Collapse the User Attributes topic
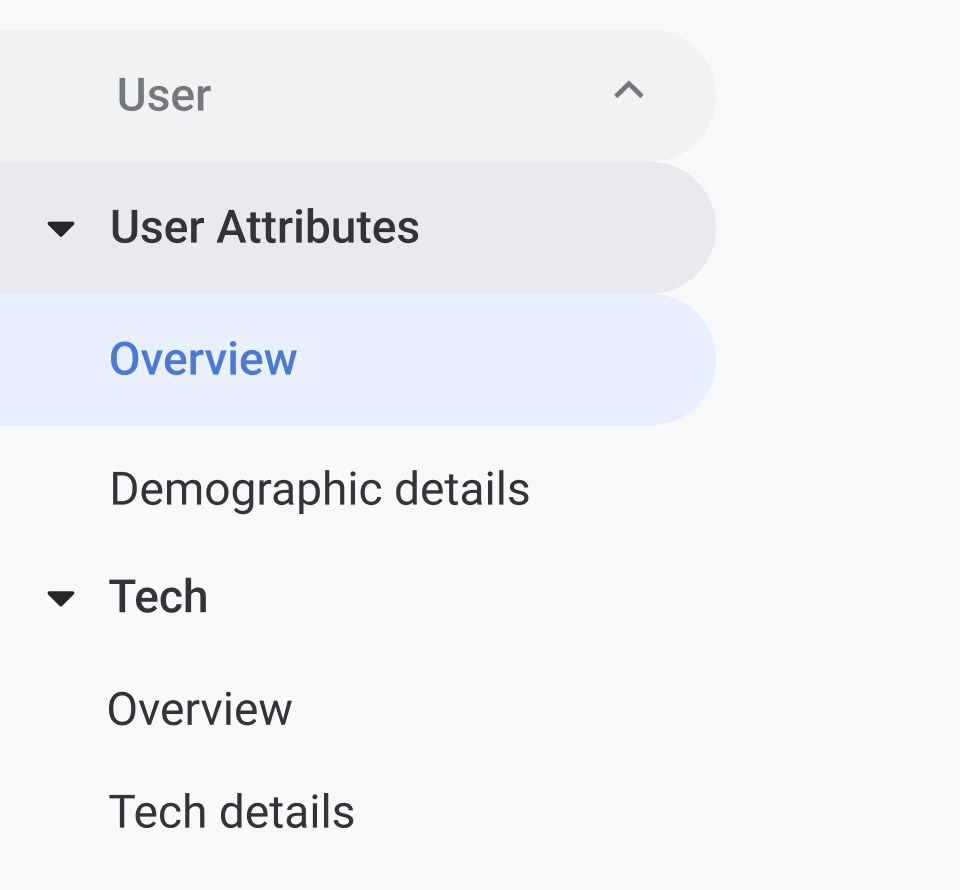The height and width of the screenshot is (890, 960). [x=62, y=229]
